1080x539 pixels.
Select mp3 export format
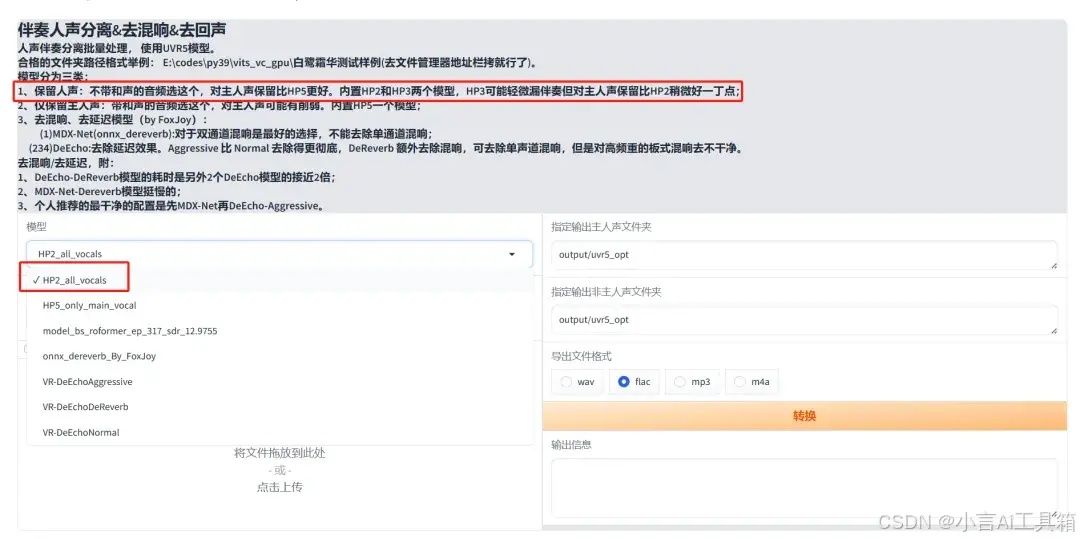(693, 381)
